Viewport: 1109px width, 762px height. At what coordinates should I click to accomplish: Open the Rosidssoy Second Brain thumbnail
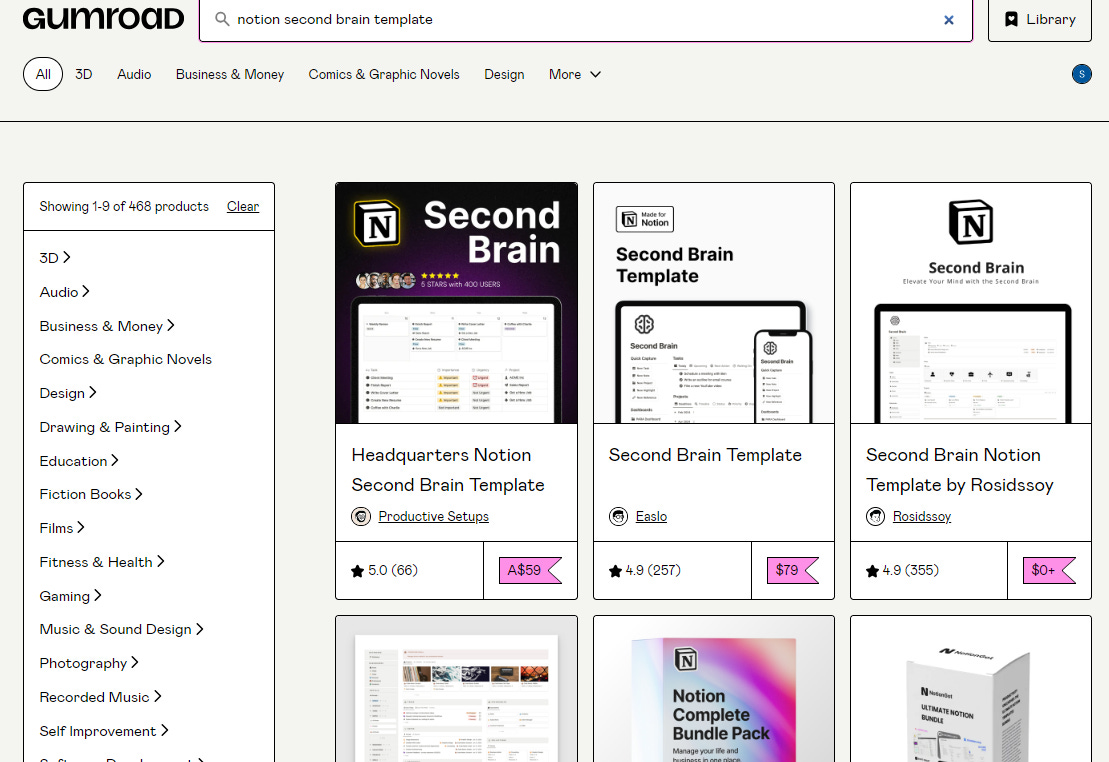(x=970, y=303)
